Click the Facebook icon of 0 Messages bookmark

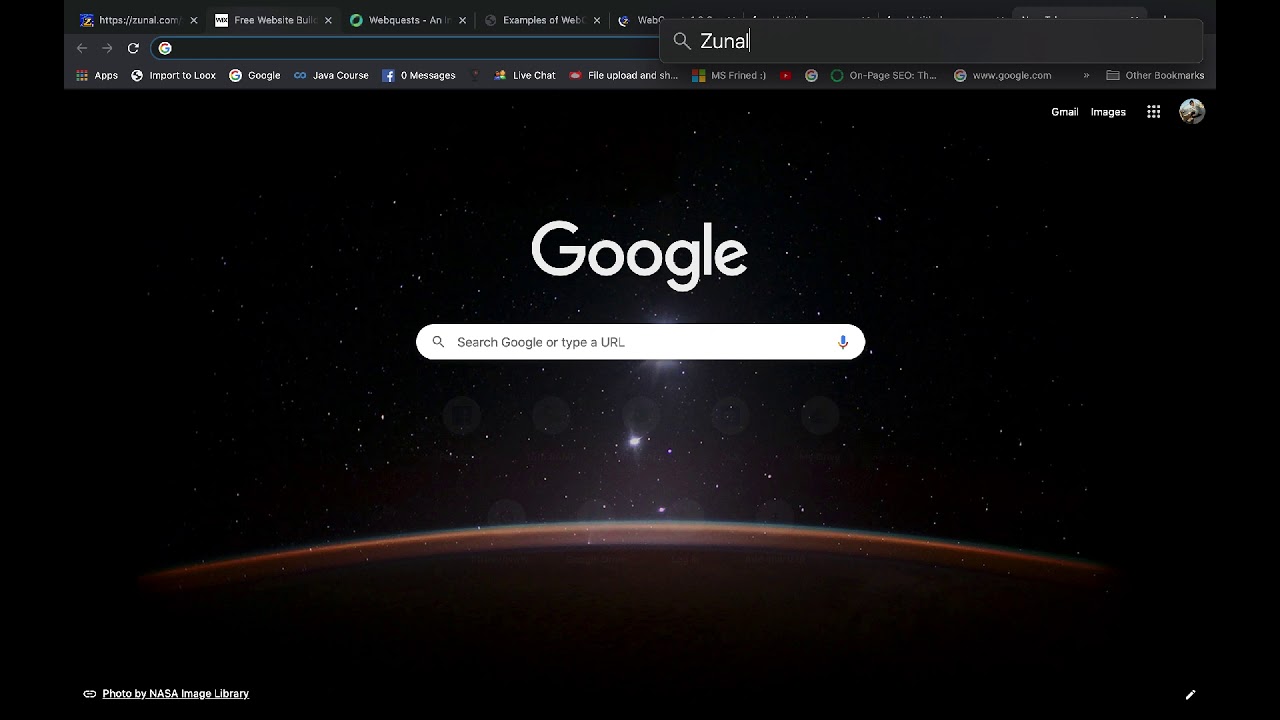click(x=388, y=75)
